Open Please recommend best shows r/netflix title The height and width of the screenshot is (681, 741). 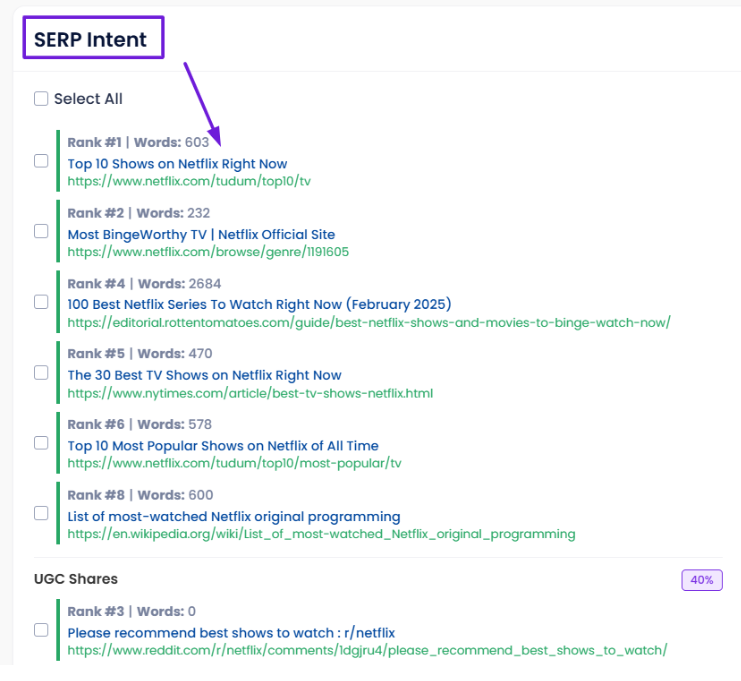pos(231,633)
